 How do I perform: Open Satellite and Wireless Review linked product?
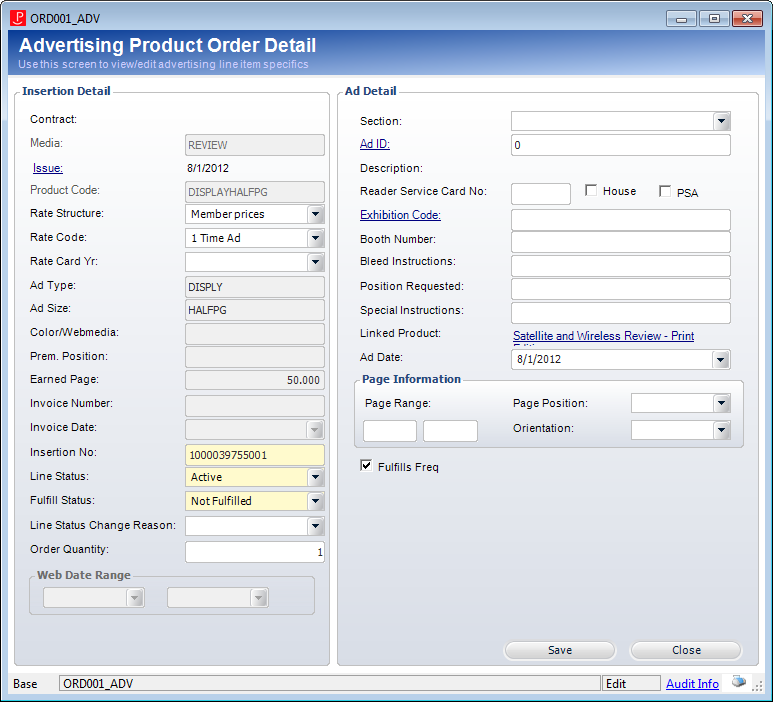[x=603, y=336]
